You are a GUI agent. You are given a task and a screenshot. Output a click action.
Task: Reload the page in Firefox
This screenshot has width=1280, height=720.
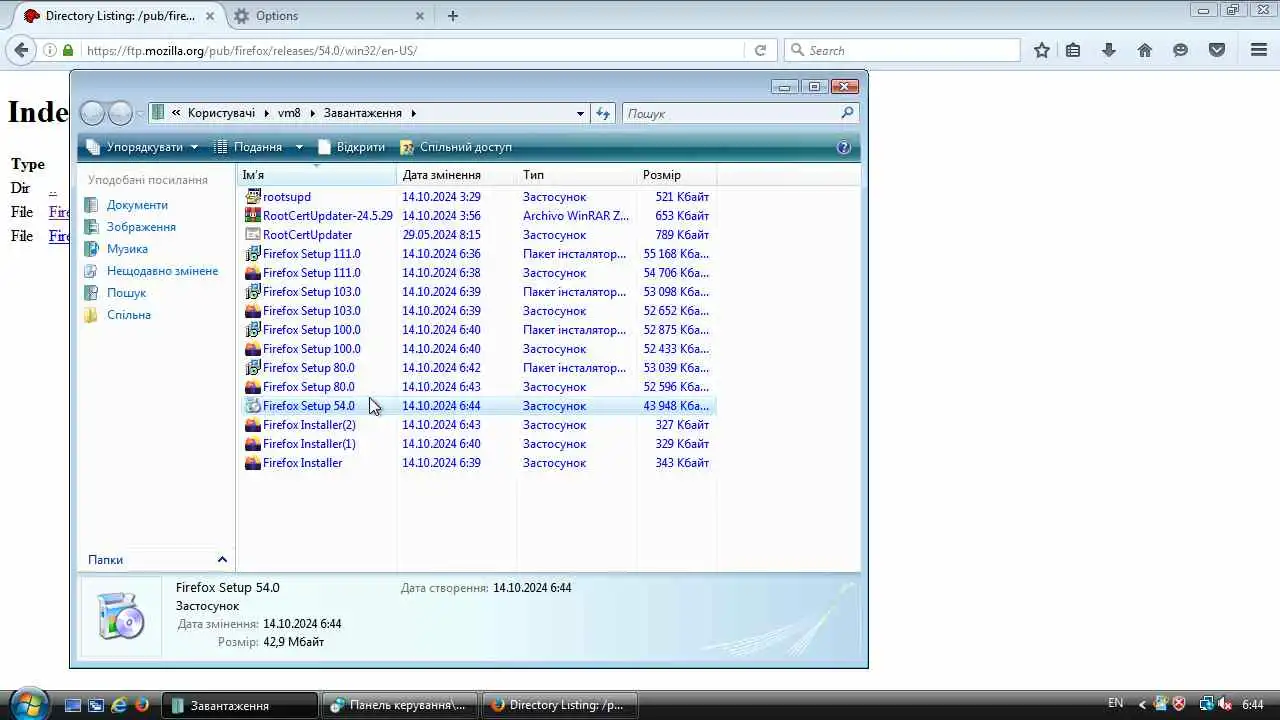coord(760,50)
